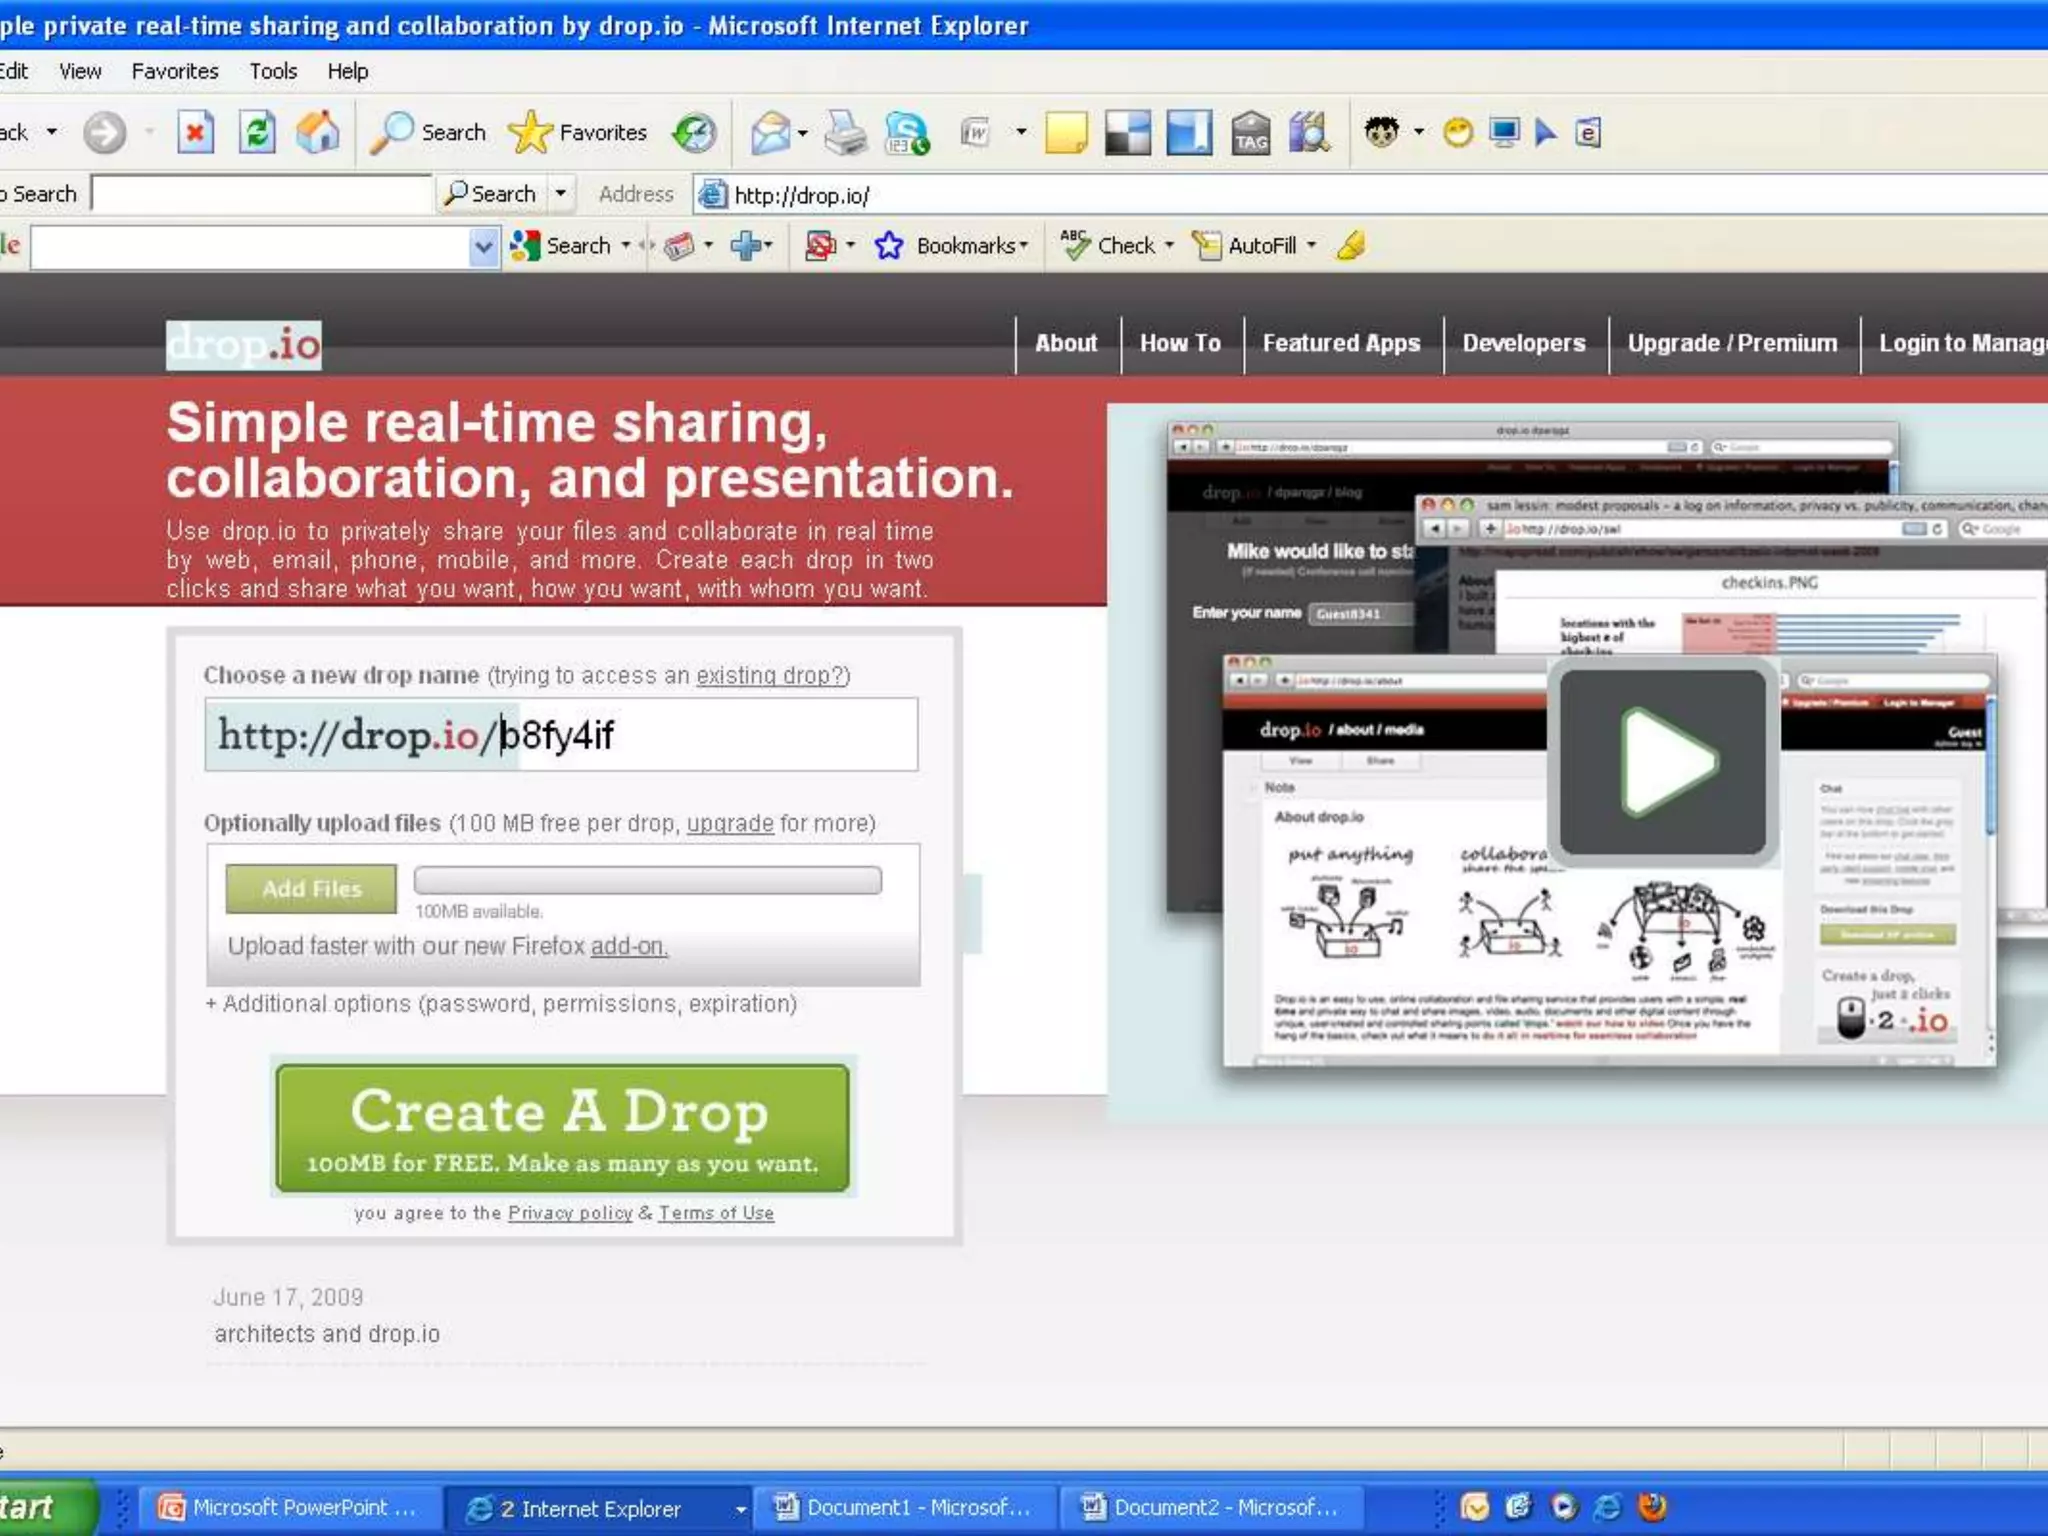Expand Additional options (password, permissions, expiration)

[x=501, y=1003]
